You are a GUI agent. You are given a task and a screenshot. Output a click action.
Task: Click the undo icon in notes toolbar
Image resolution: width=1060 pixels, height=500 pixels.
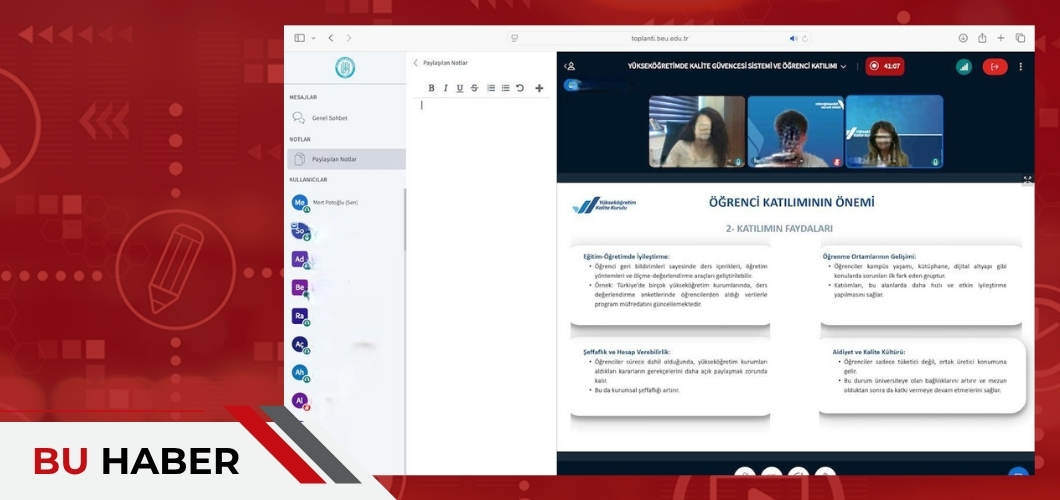(520, 88)
